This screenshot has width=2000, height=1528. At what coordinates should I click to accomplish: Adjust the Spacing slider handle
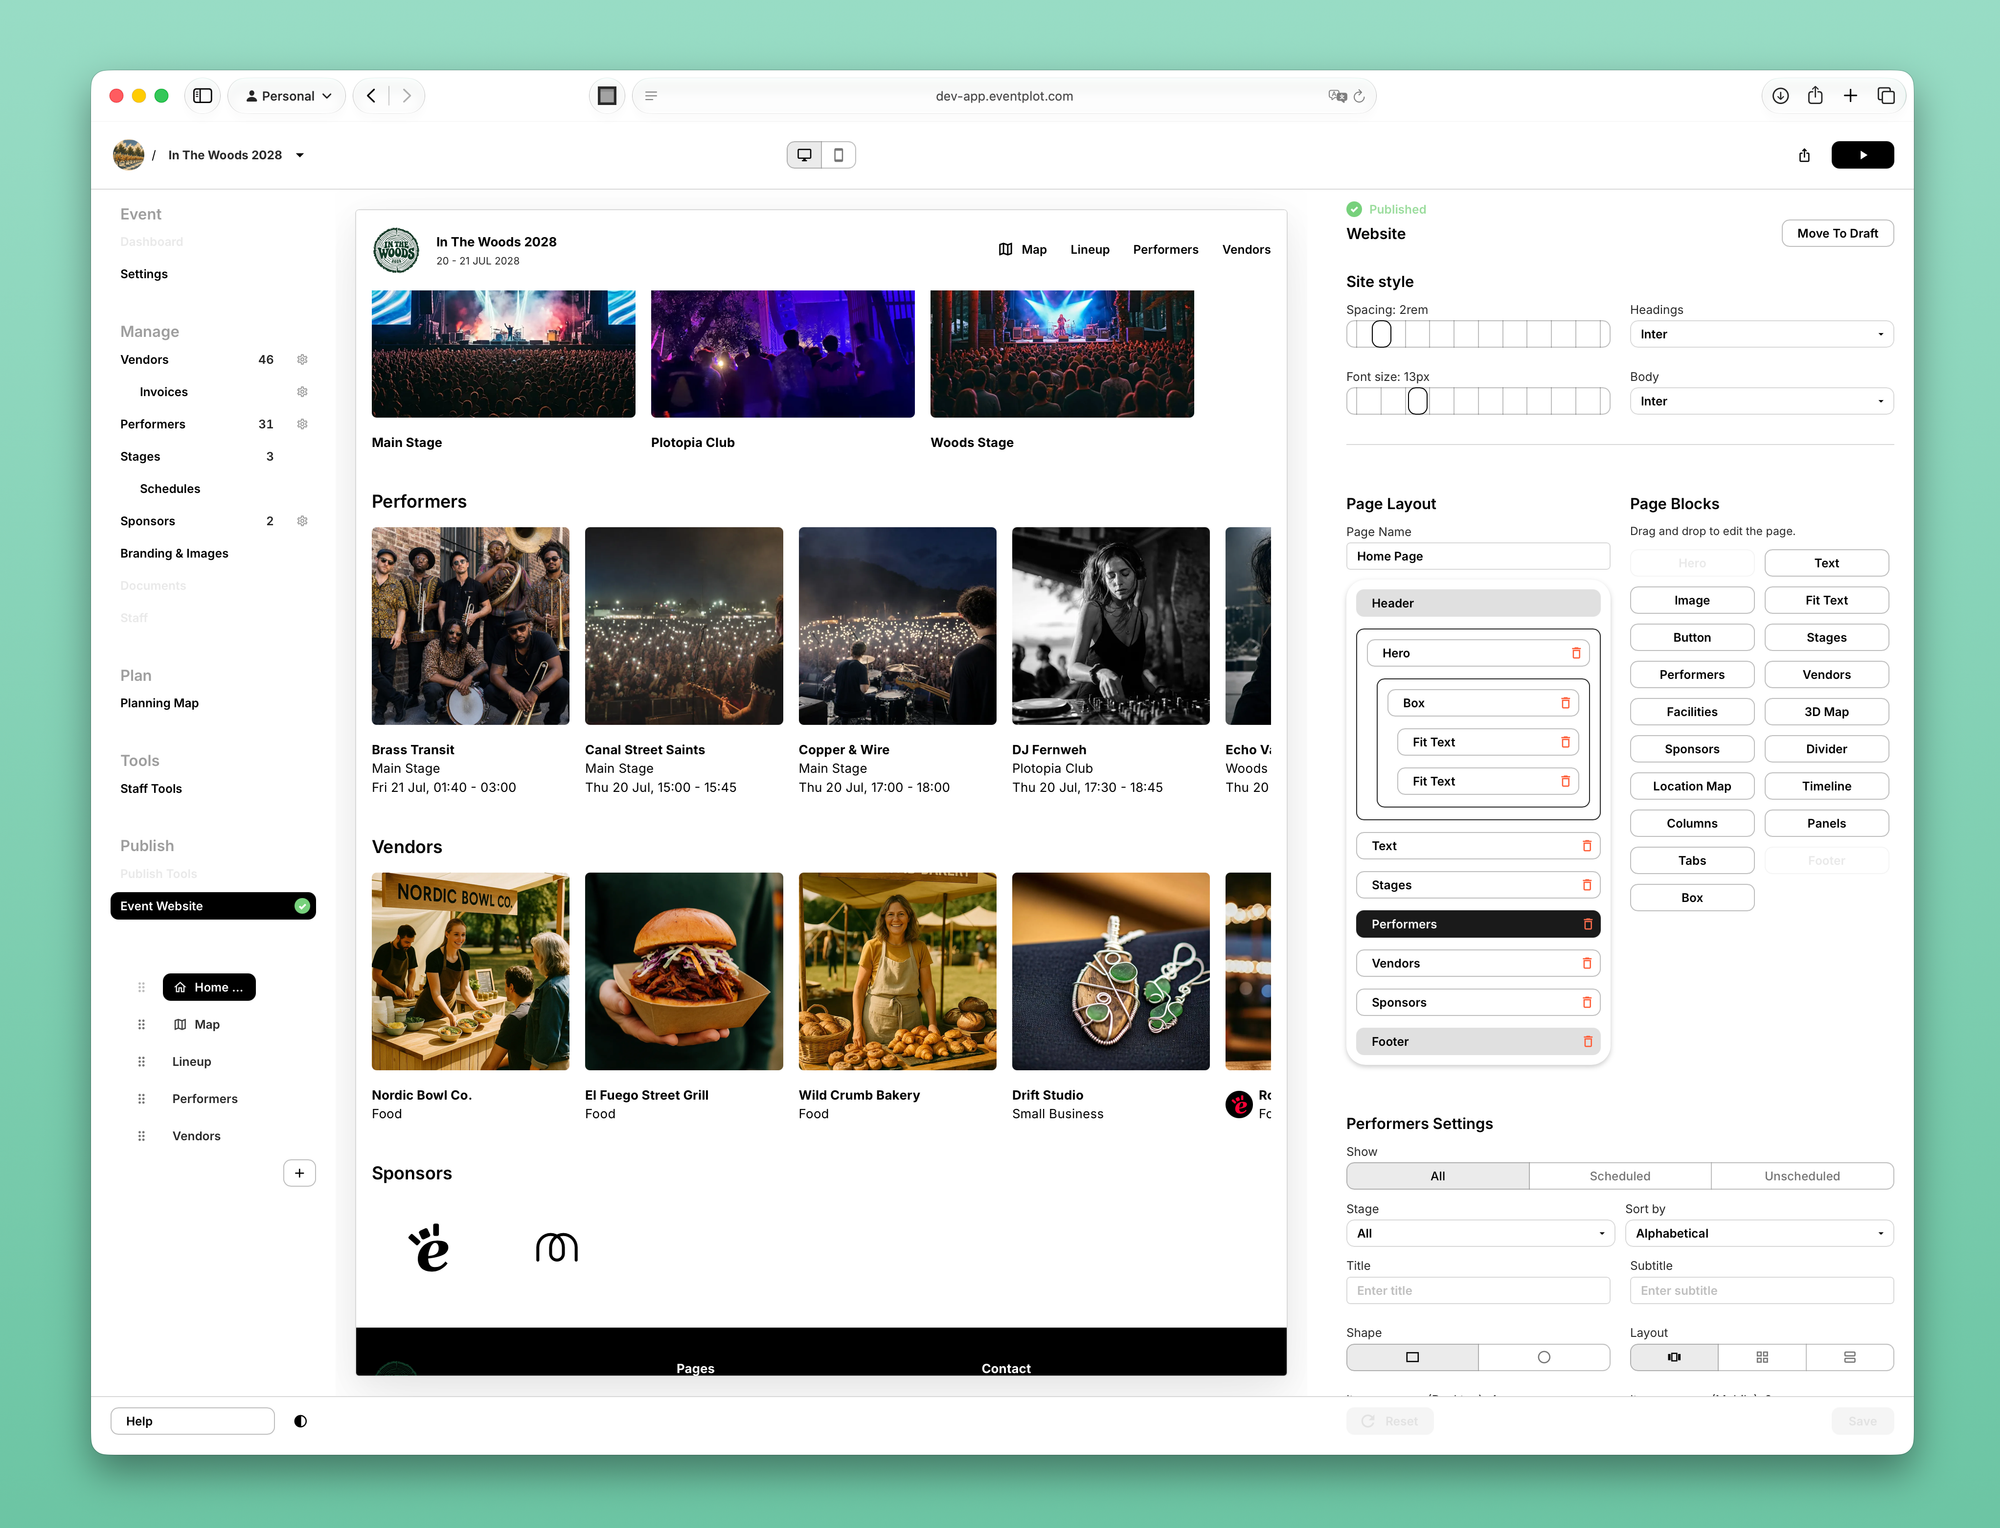coord(1381,334)
